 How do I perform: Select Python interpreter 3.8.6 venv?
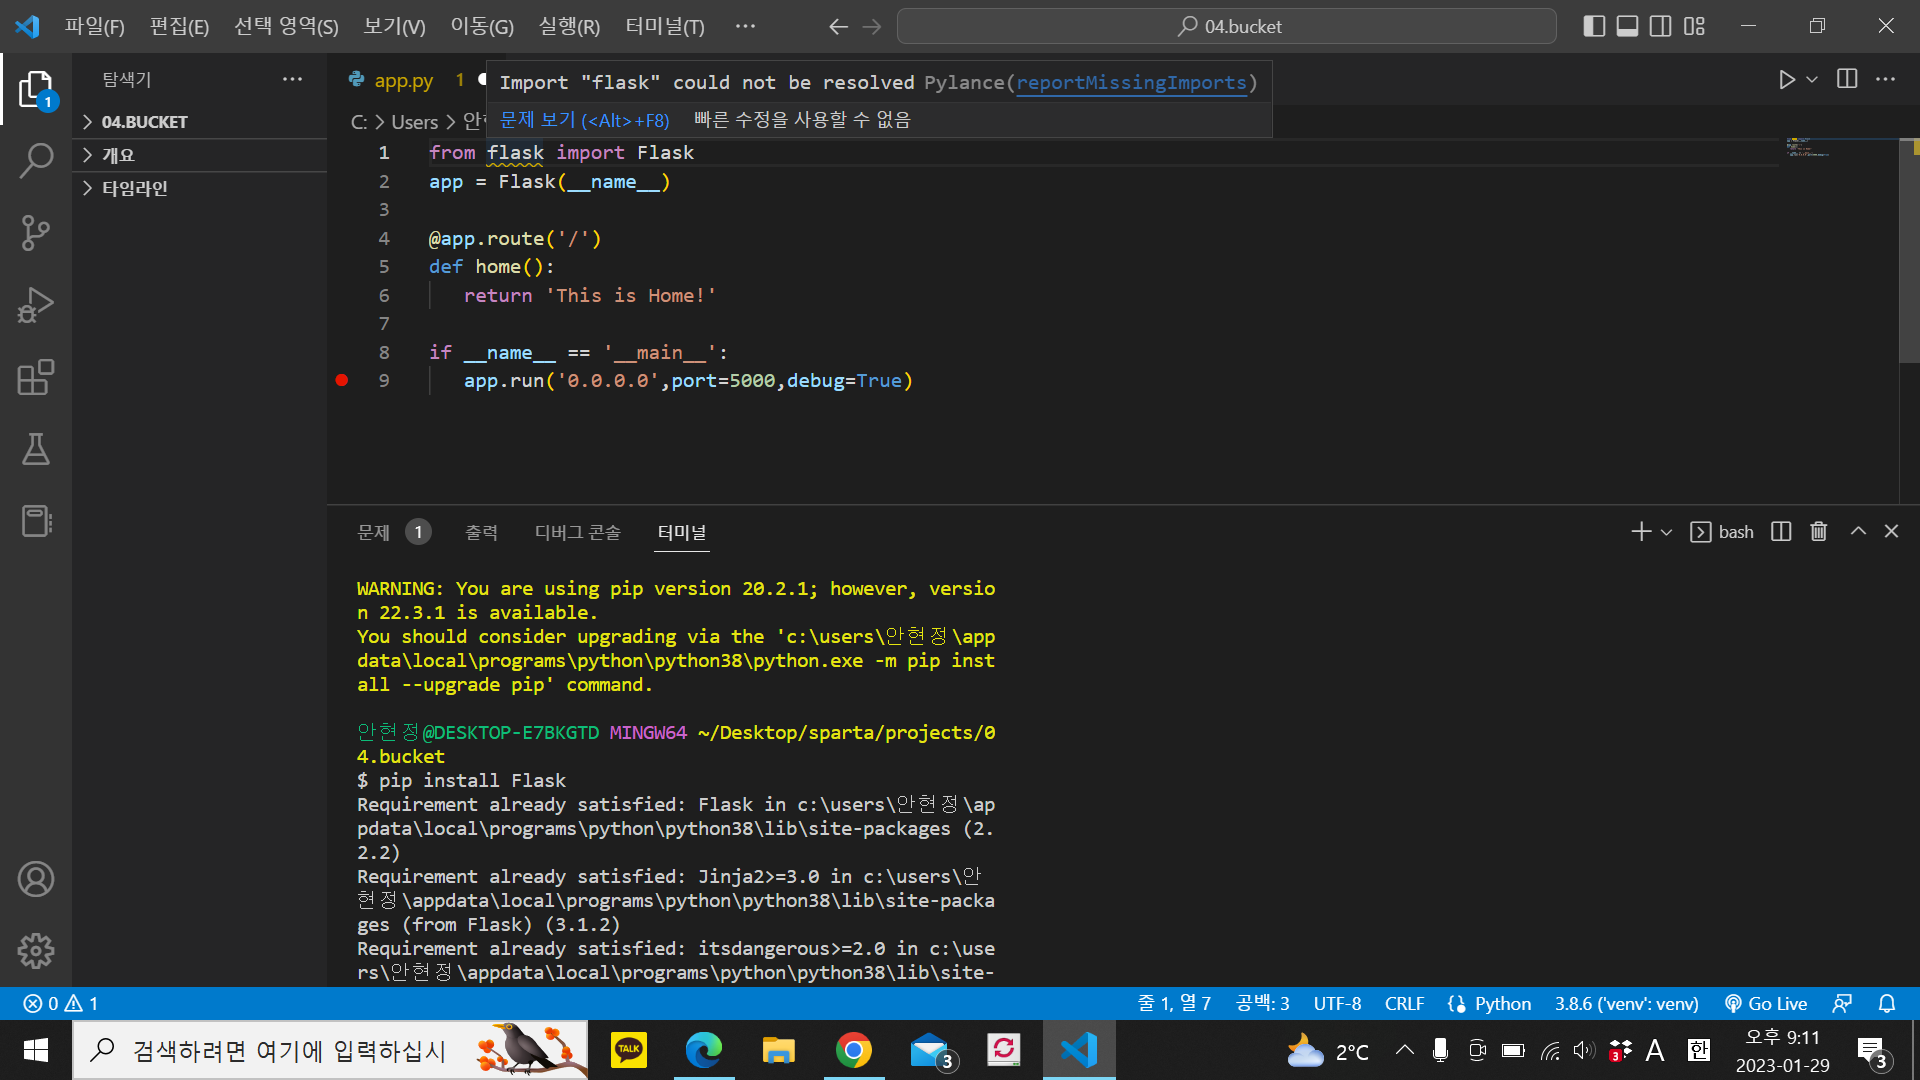tap(1626, 1003)
